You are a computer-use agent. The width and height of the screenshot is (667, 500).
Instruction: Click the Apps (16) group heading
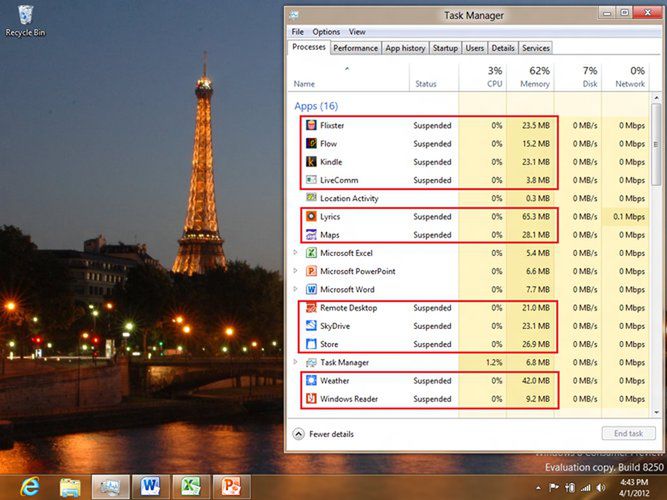(316, 106)
